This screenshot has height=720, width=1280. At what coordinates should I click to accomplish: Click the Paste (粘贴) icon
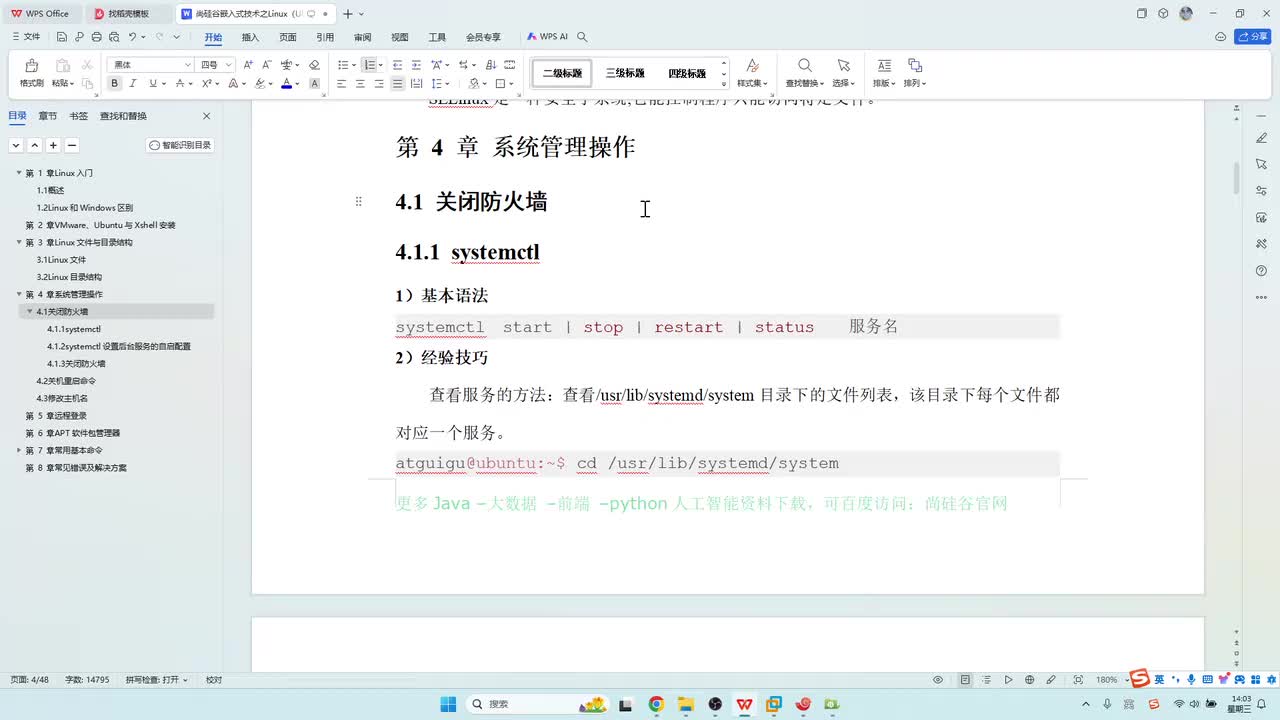pos(62,66)
